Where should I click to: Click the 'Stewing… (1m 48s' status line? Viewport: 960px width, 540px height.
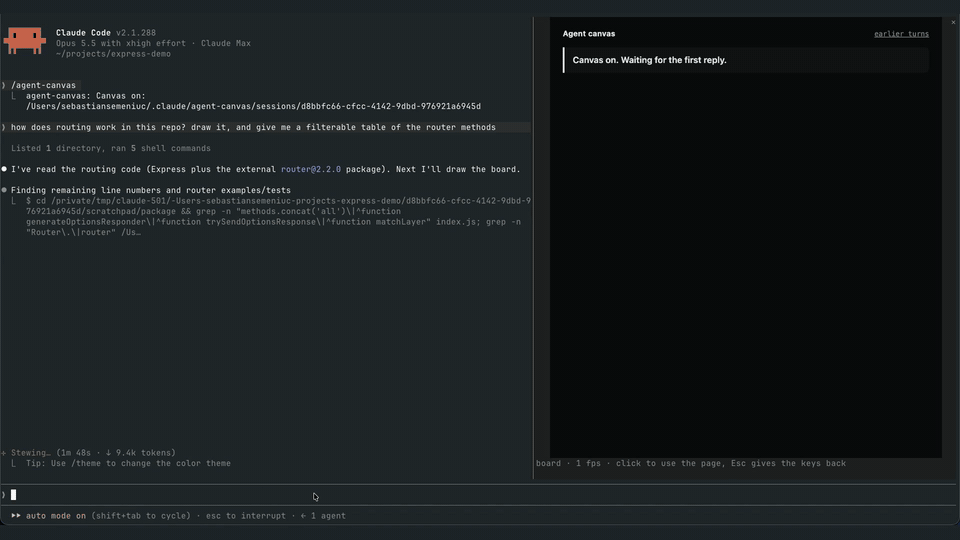[93, 452]
